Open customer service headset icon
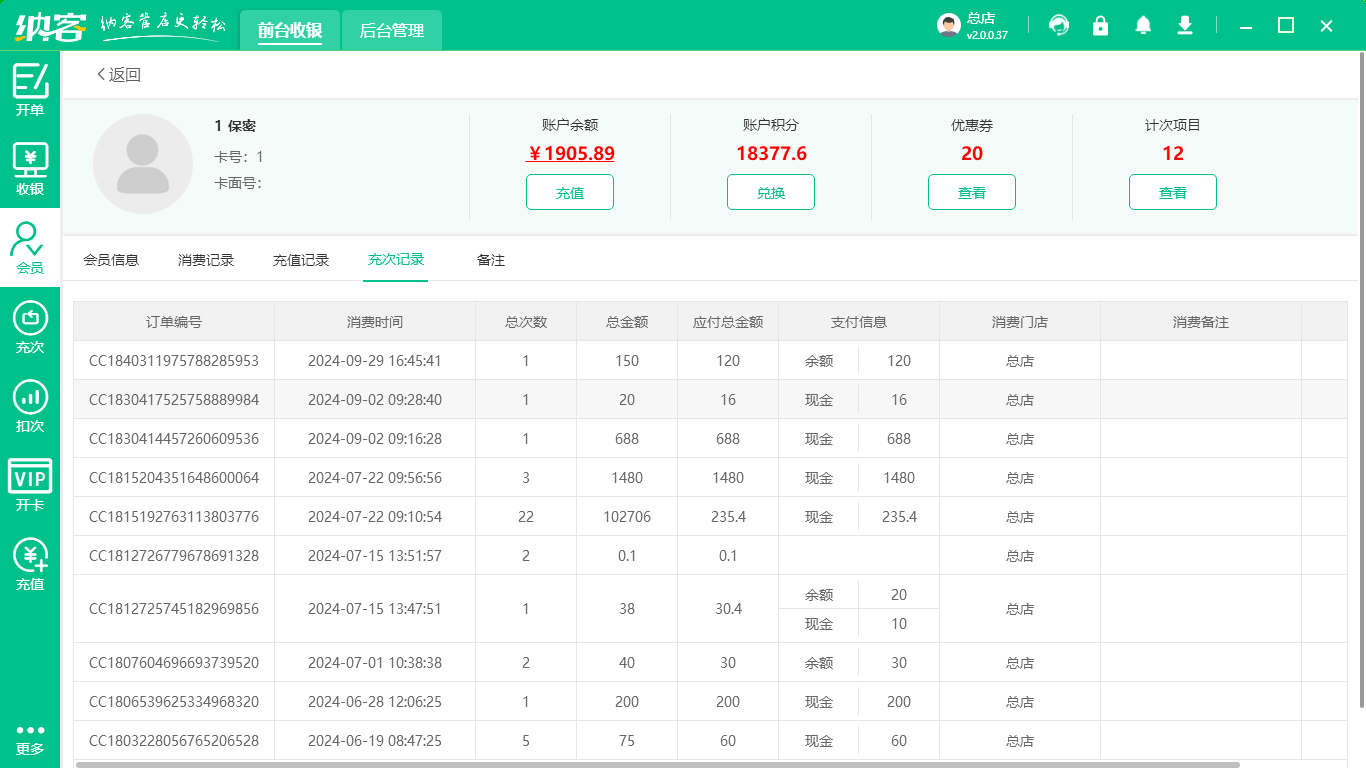 pyautogui.click(x=1059, y=26)
